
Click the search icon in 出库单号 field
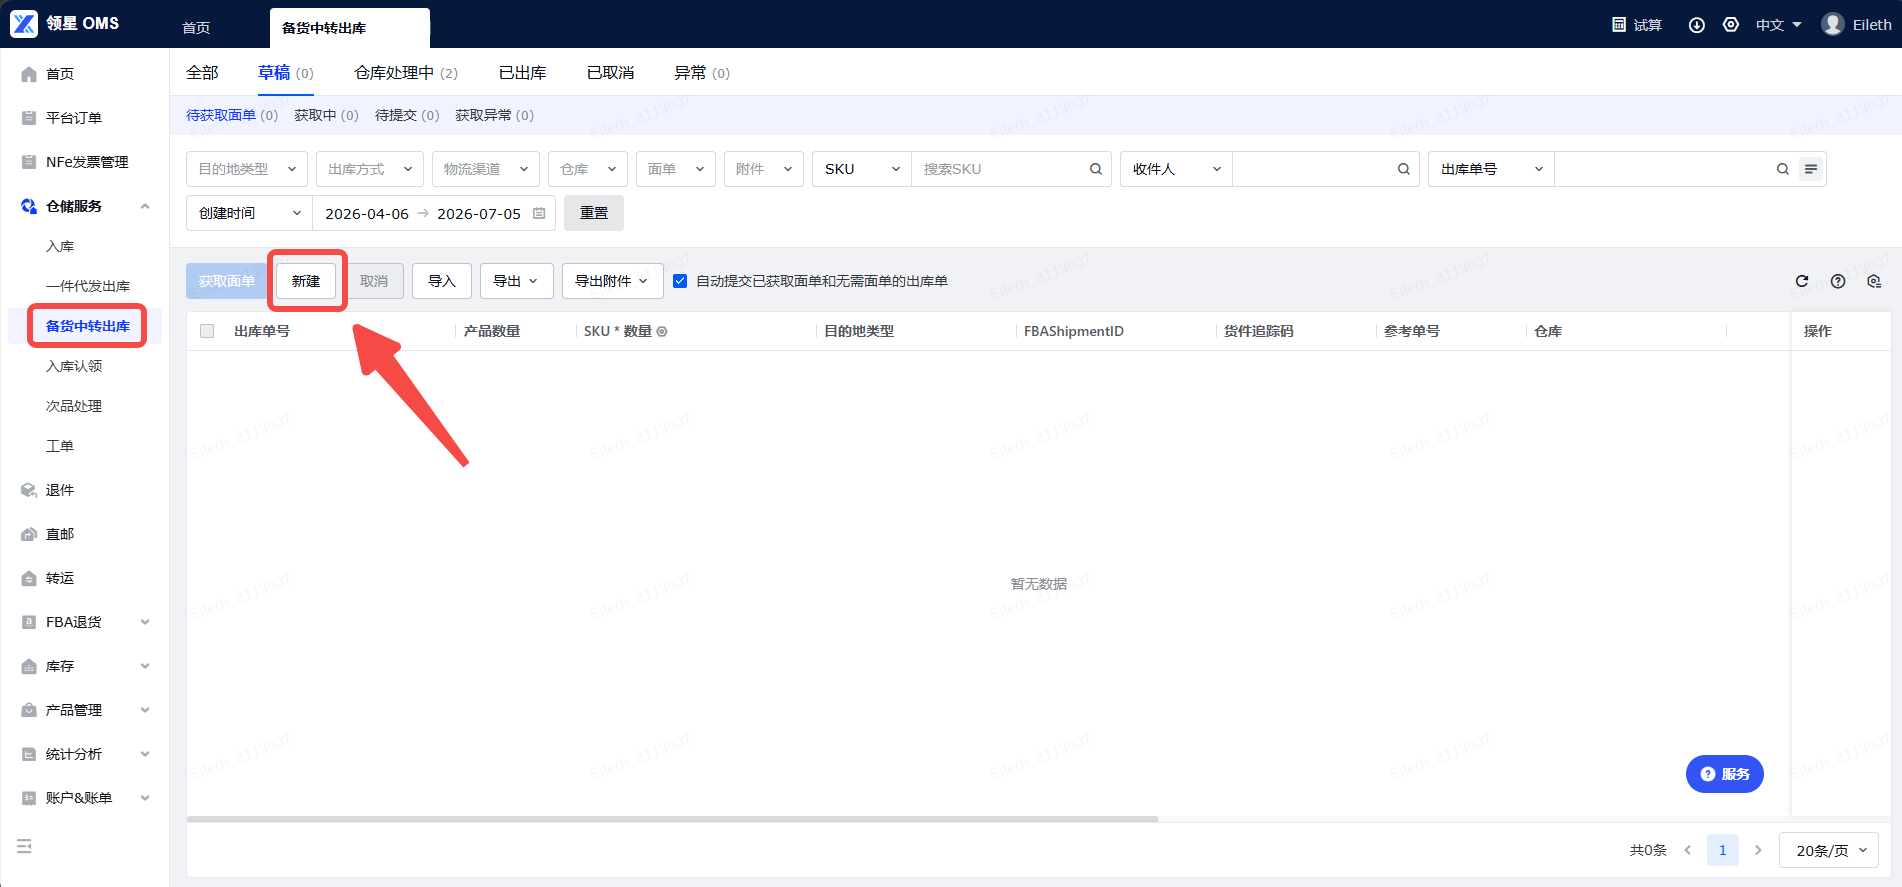tap(1783, 169)
